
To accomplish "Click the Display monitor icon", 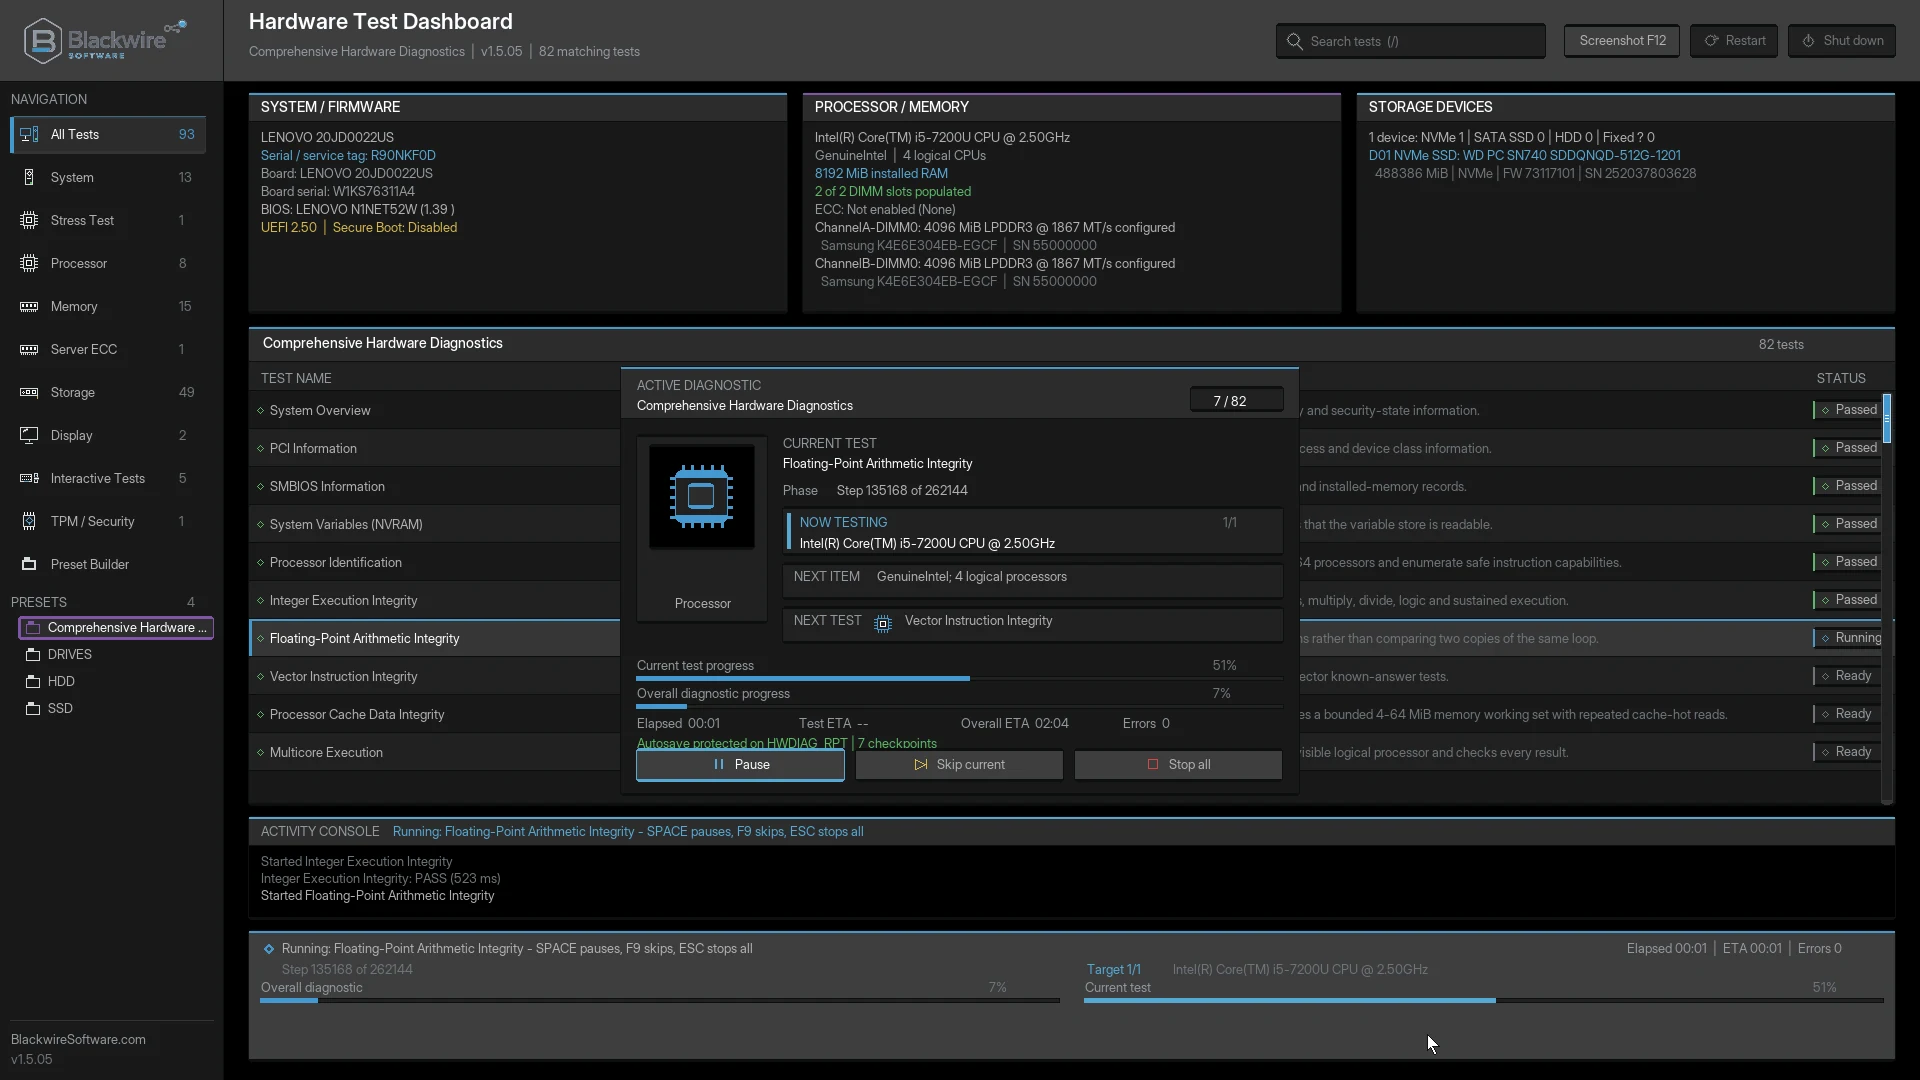I will tap(29, 436).
